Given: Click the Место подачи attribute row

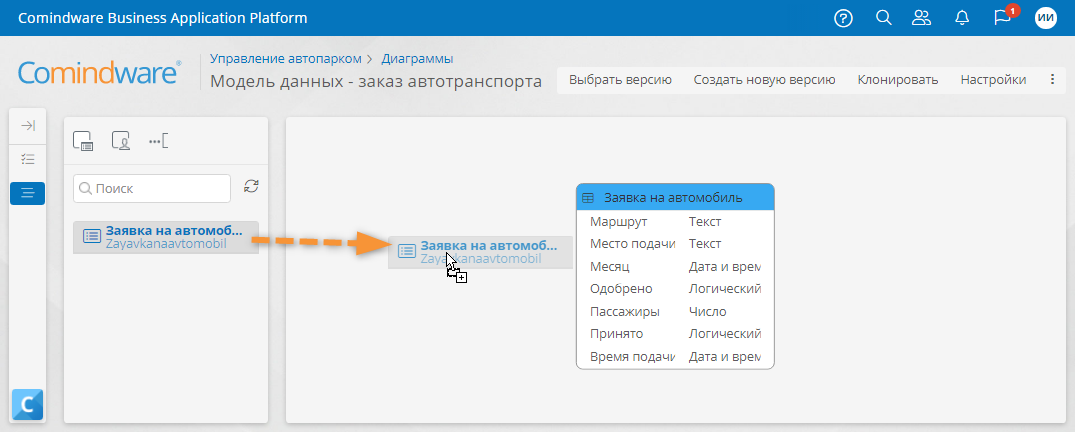Looking at the screenshot, I should [x=675, y=243].
